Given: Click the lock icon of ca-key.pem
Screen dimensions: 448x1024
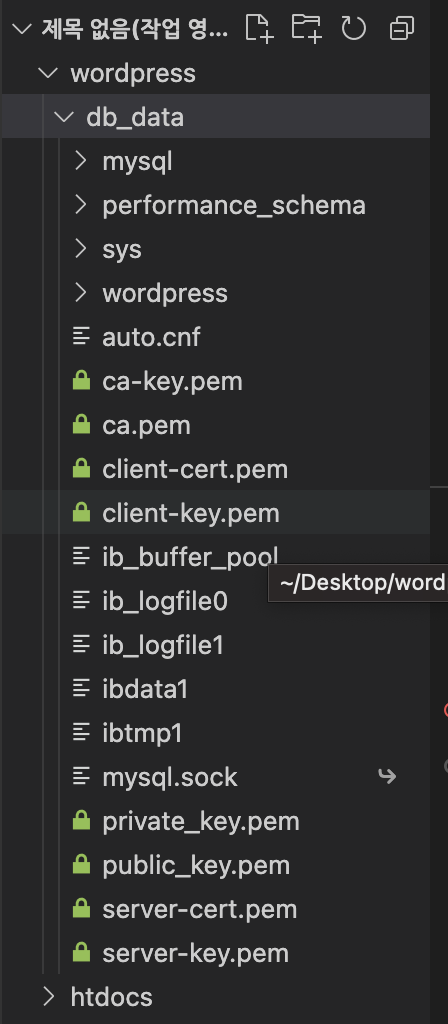Looking at the screenshot, I should tap(81, 381).
